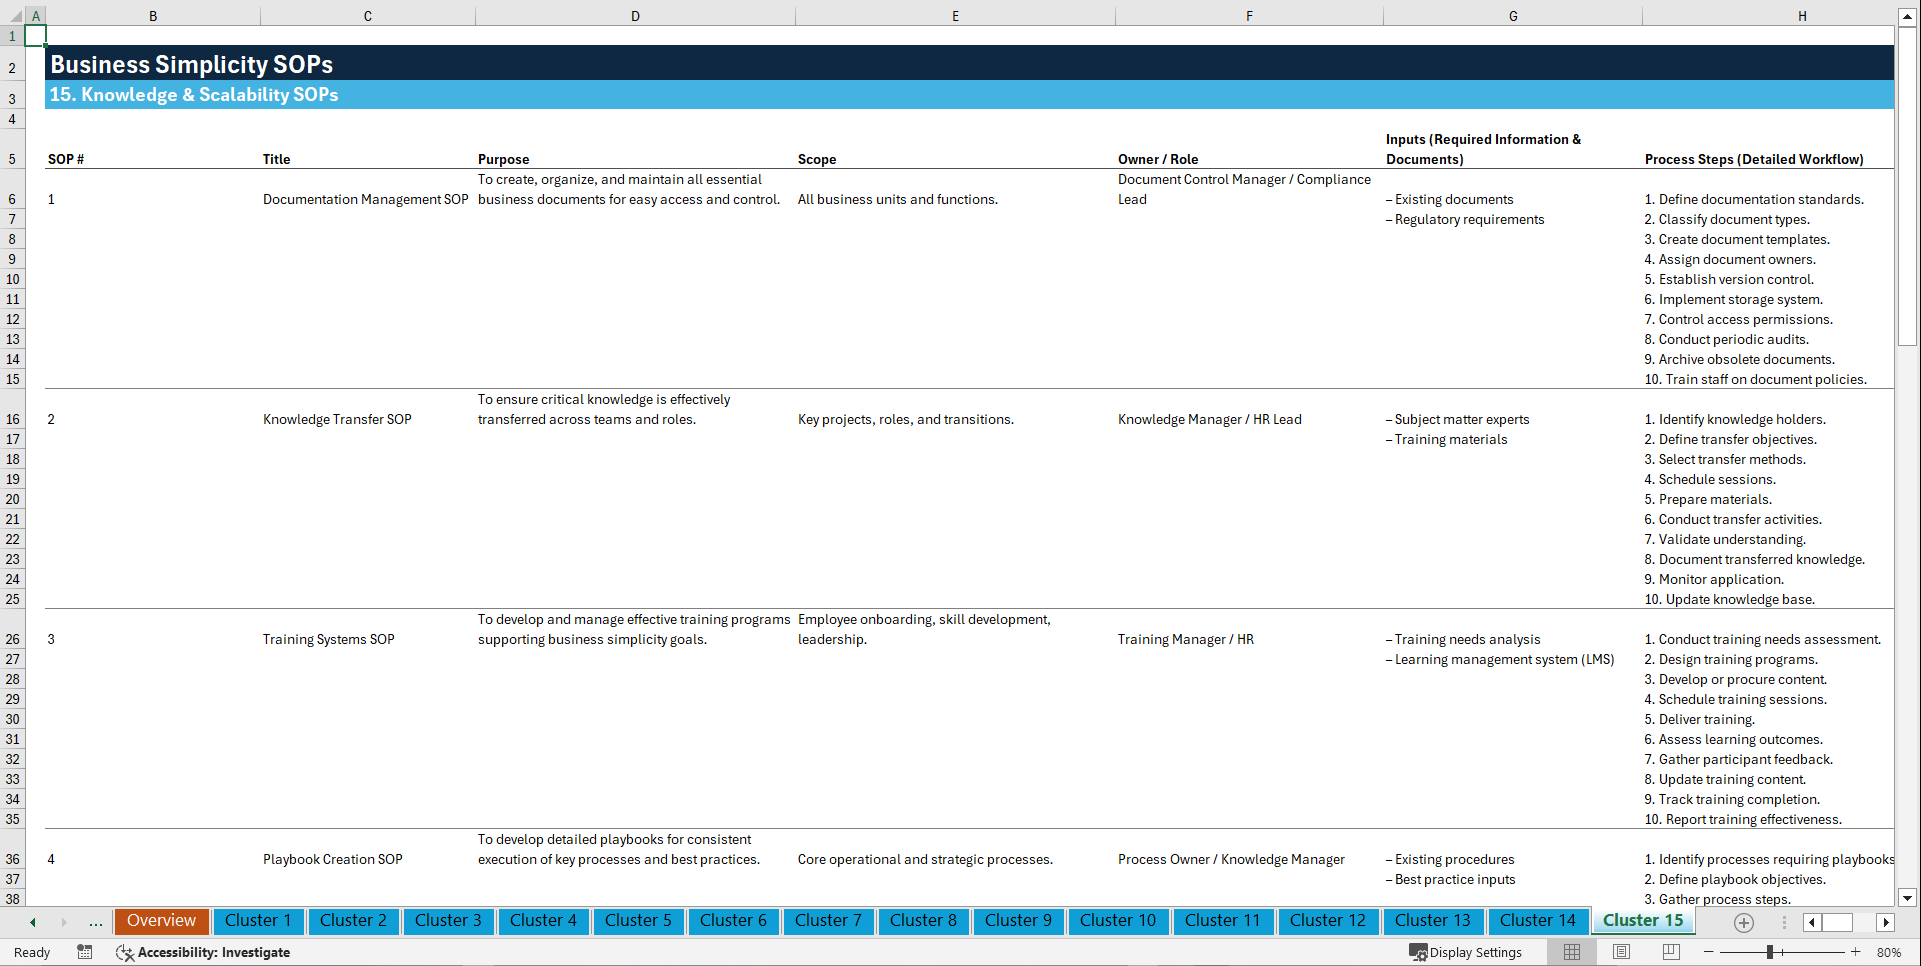Switch to Page Layout view icon
Viewport: 1921px width, 966px height.
click(x=1620, y=952)
